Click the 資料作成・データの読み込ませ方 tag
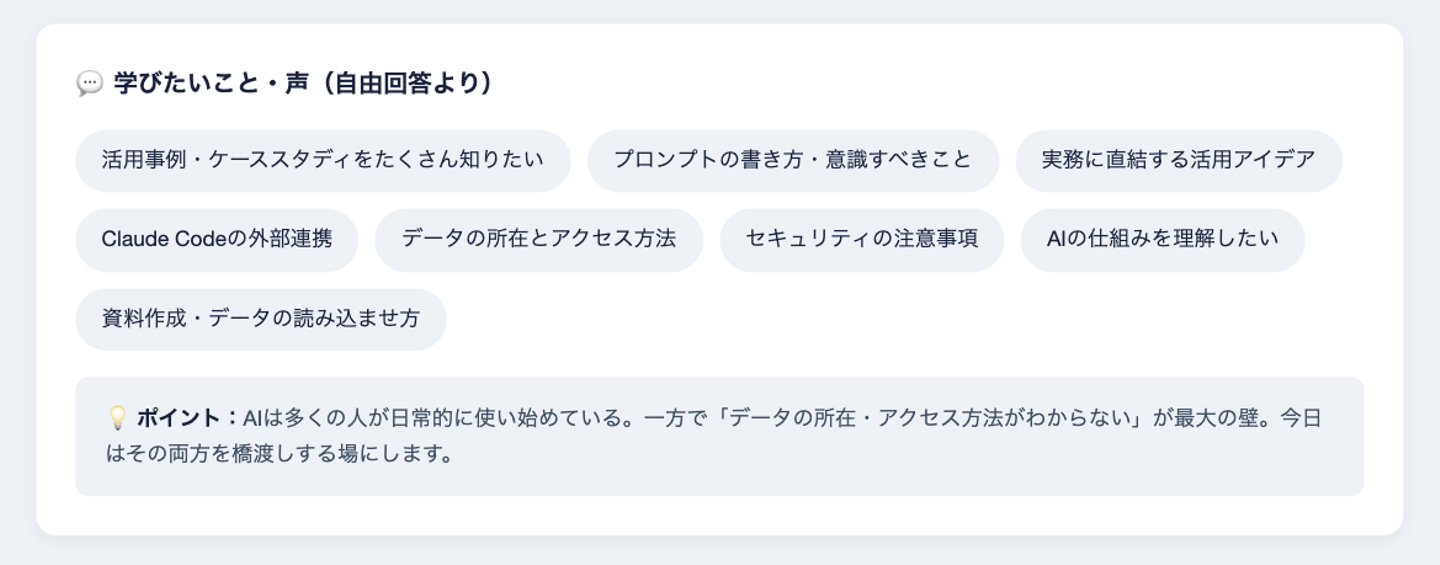Screen dimensions: 1440x565 [260, 319]
